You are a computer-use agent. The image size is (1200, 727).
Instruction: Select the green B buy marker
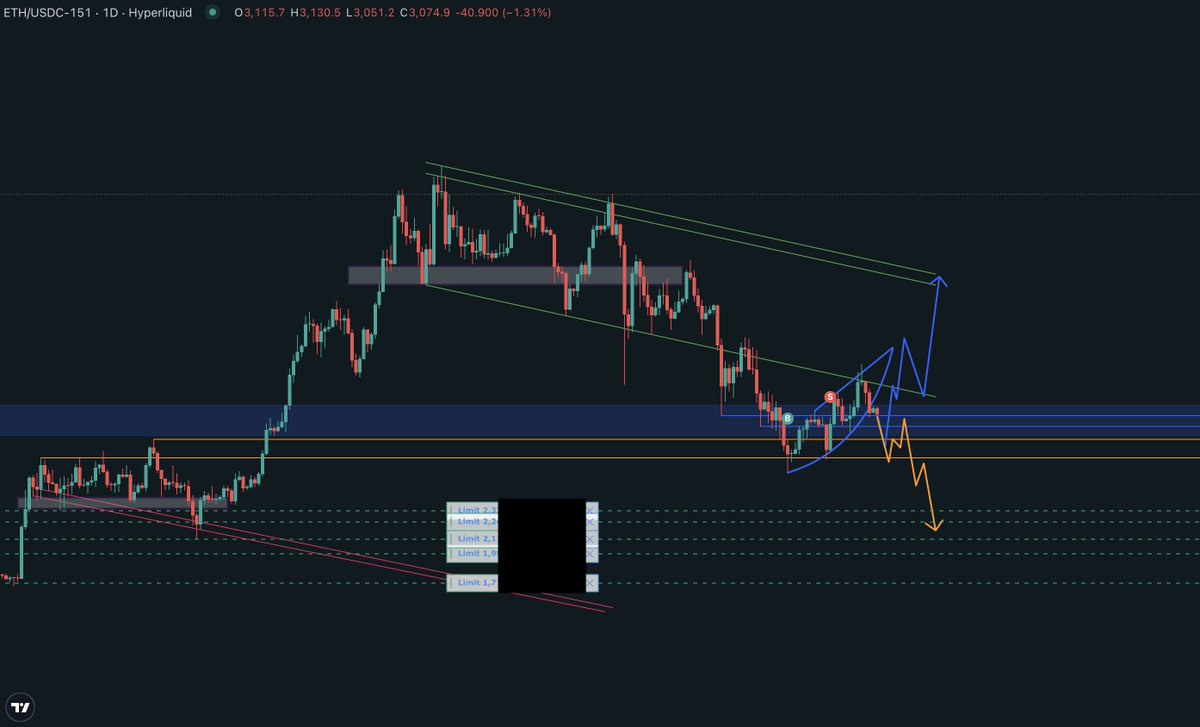[x=788, y=418]
